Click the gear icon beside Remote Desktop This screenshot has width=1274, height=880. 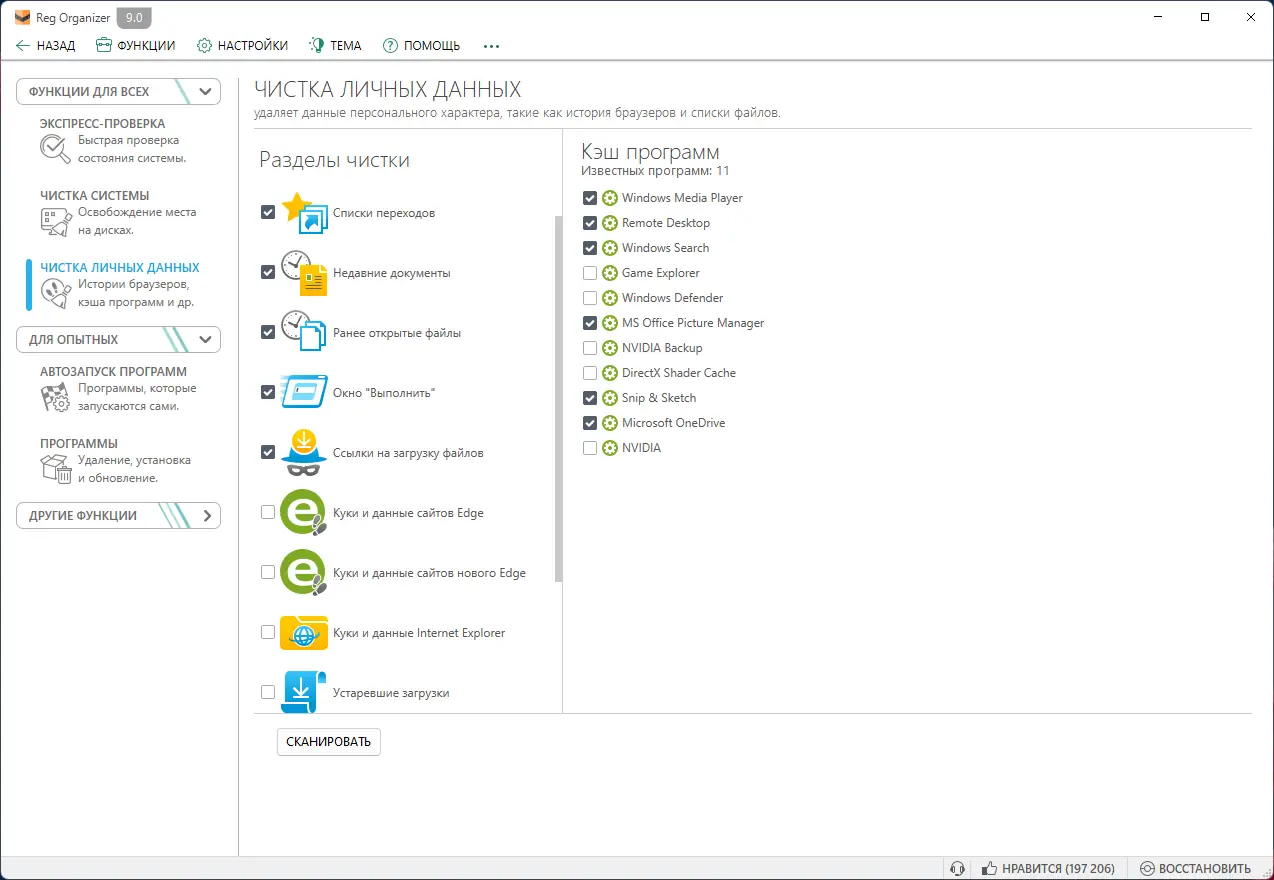[610, 223]
